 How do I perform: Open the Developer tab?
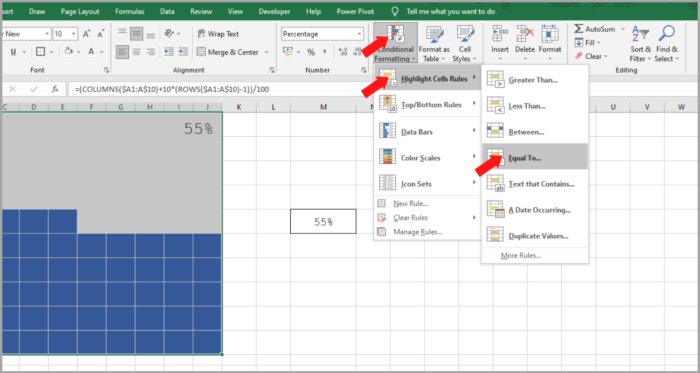coord(274,12)
